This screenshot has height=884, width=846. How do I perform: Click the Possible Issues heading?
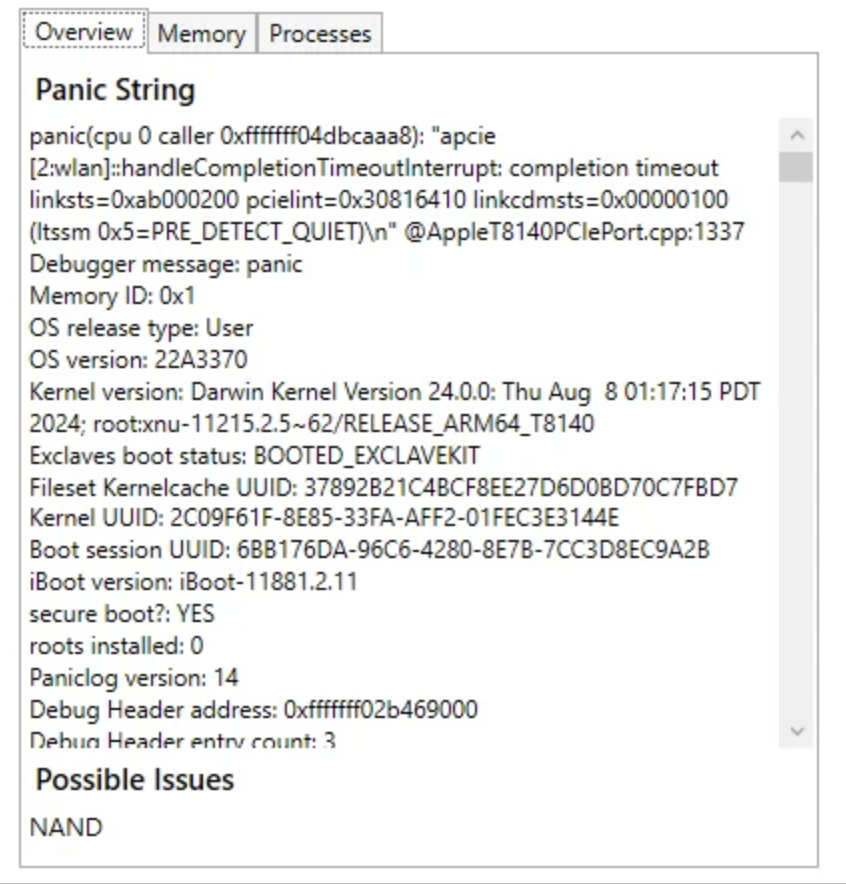[x=135, y=780]
